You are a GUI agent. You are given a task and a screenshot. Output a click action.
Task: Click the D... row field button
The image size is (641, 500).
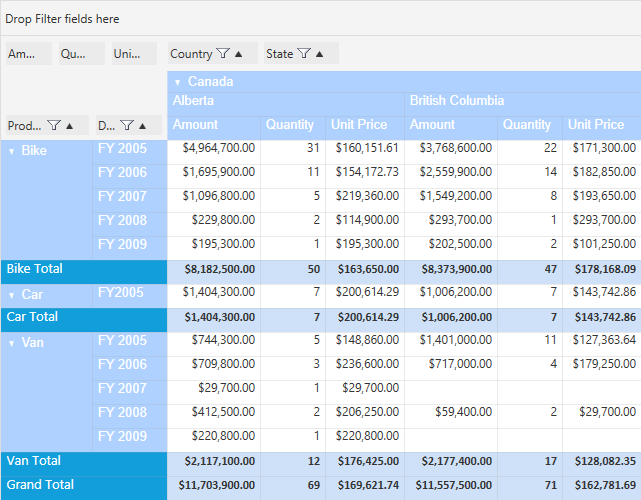tap(129, 126)
